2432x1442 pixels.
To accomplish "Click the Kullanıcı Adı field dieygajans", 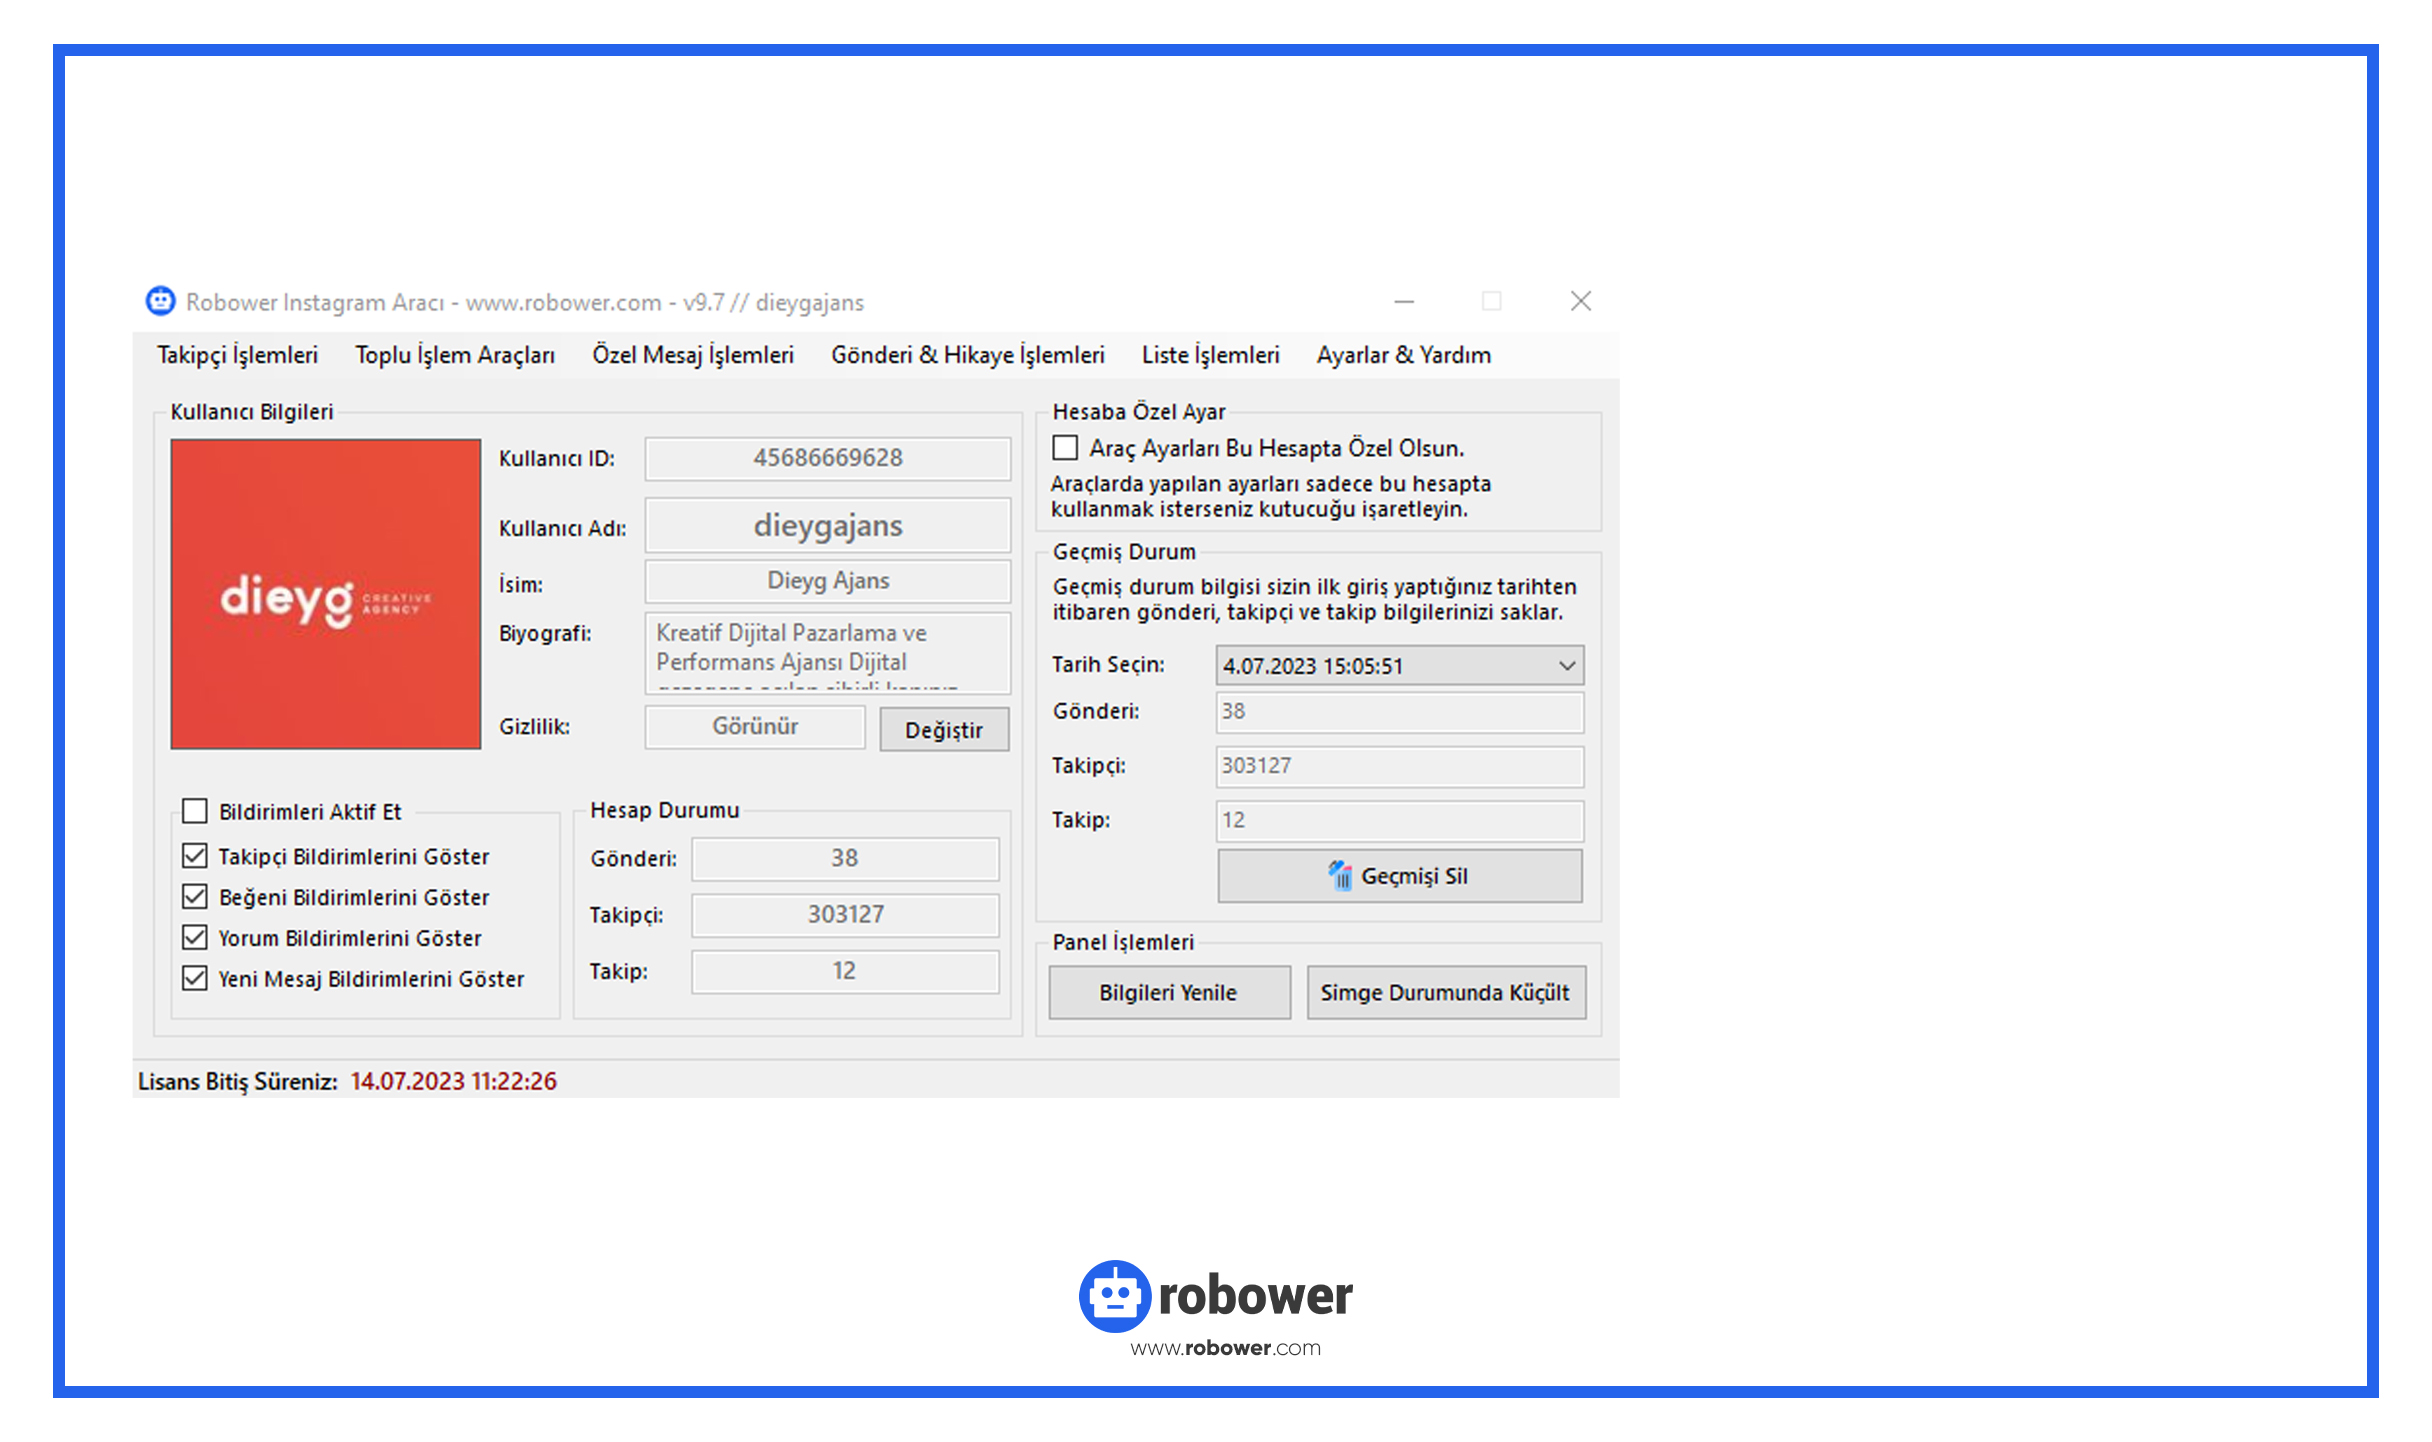I will (828, 526).
